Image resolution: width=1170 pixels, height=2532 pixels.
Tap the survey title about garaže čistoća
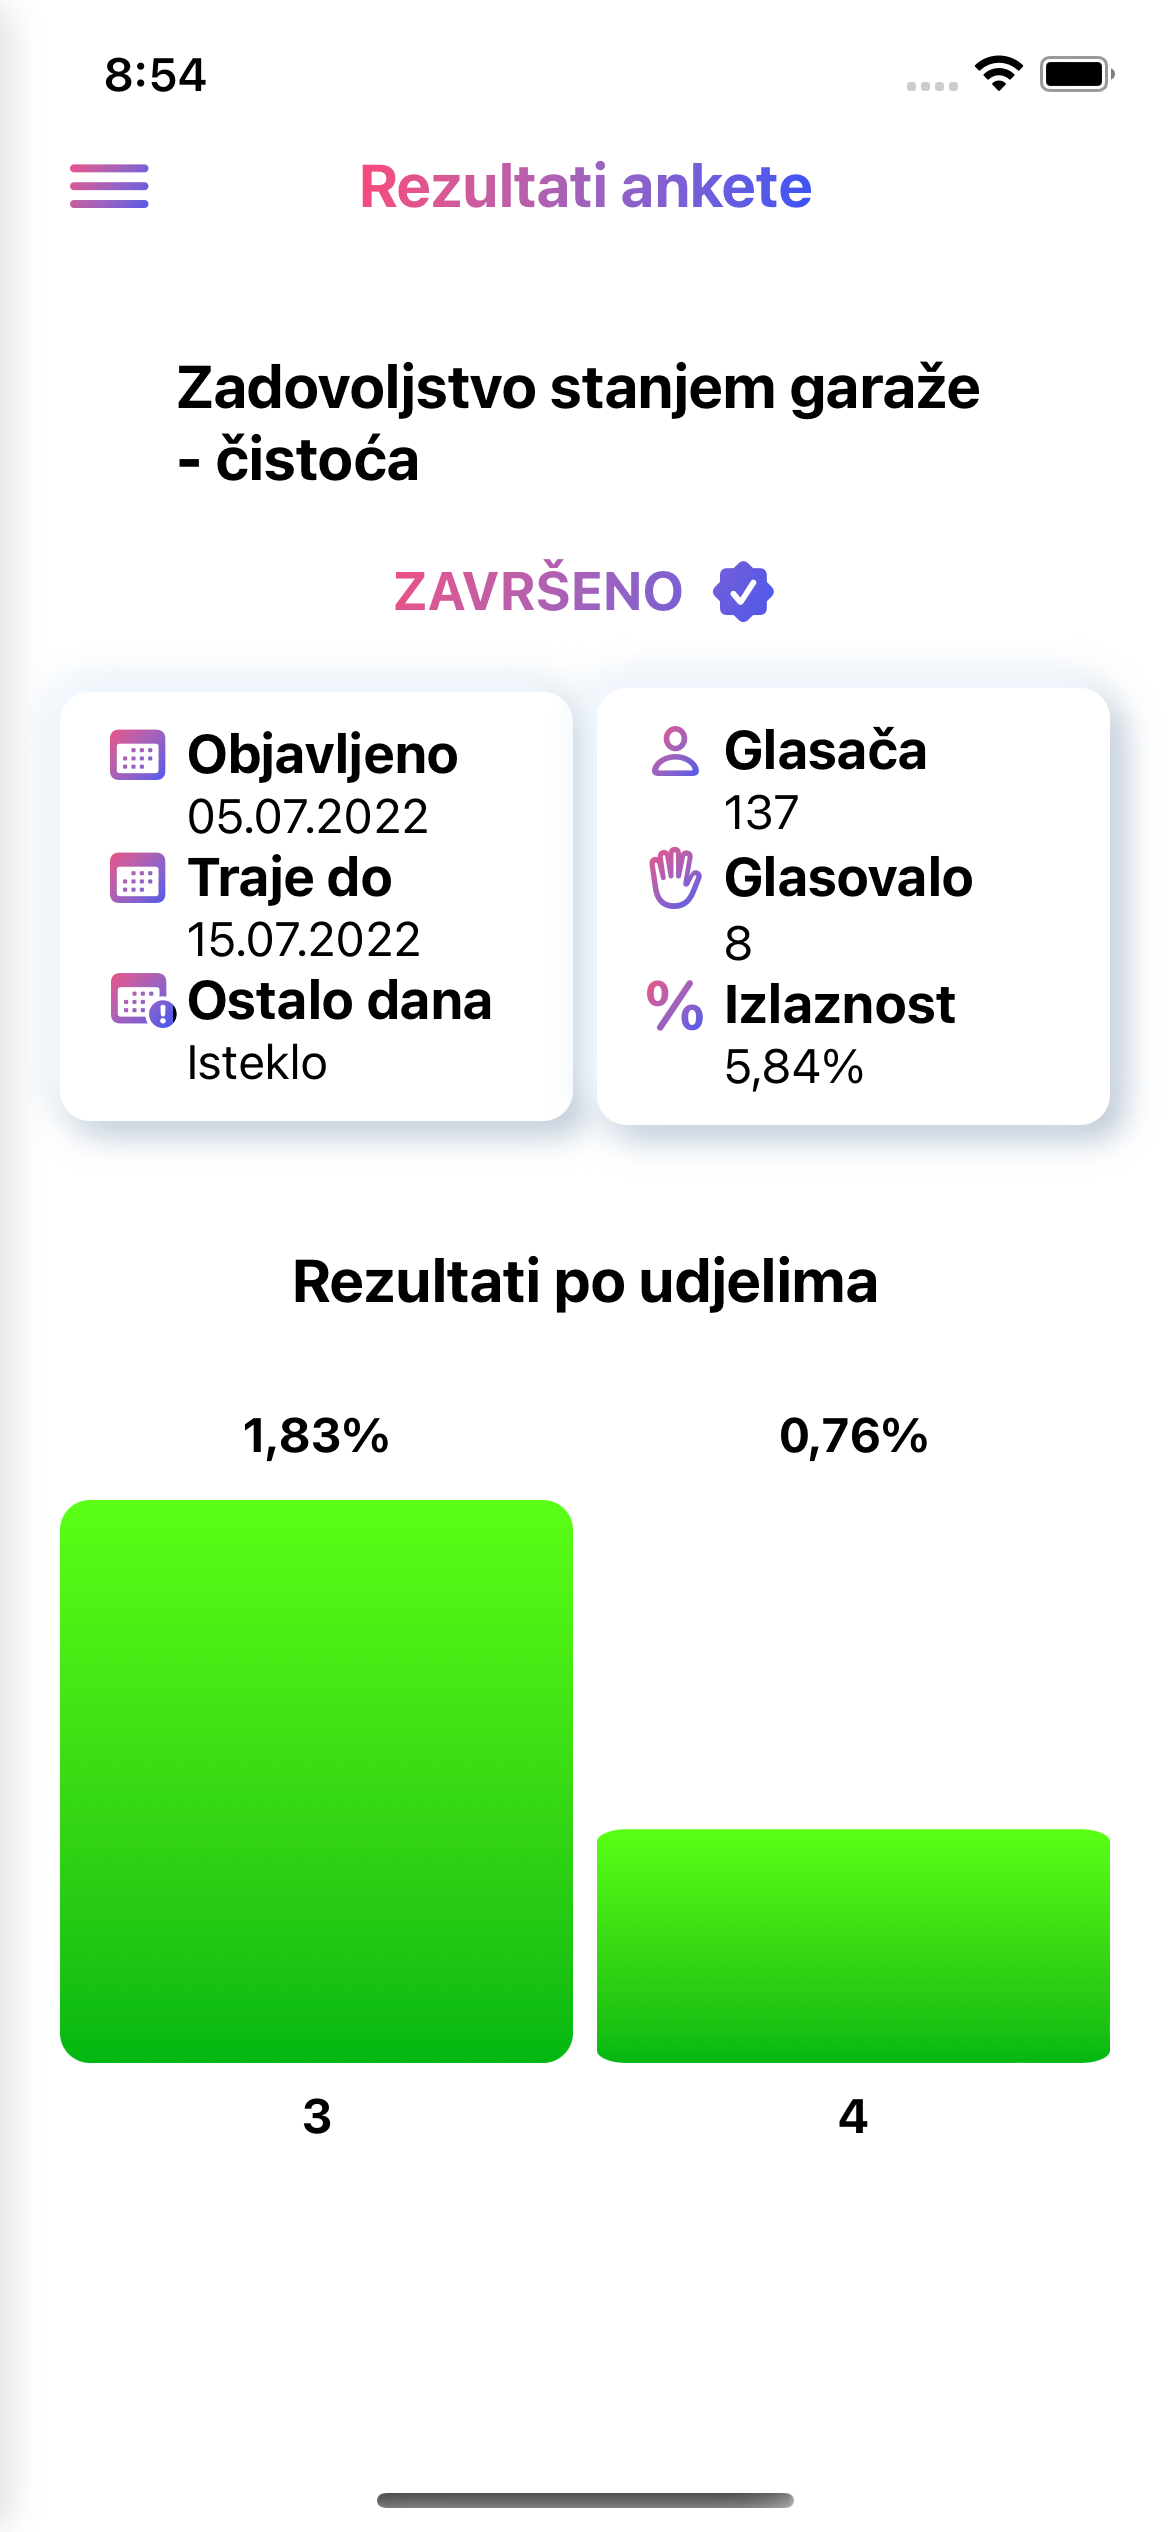578,423
